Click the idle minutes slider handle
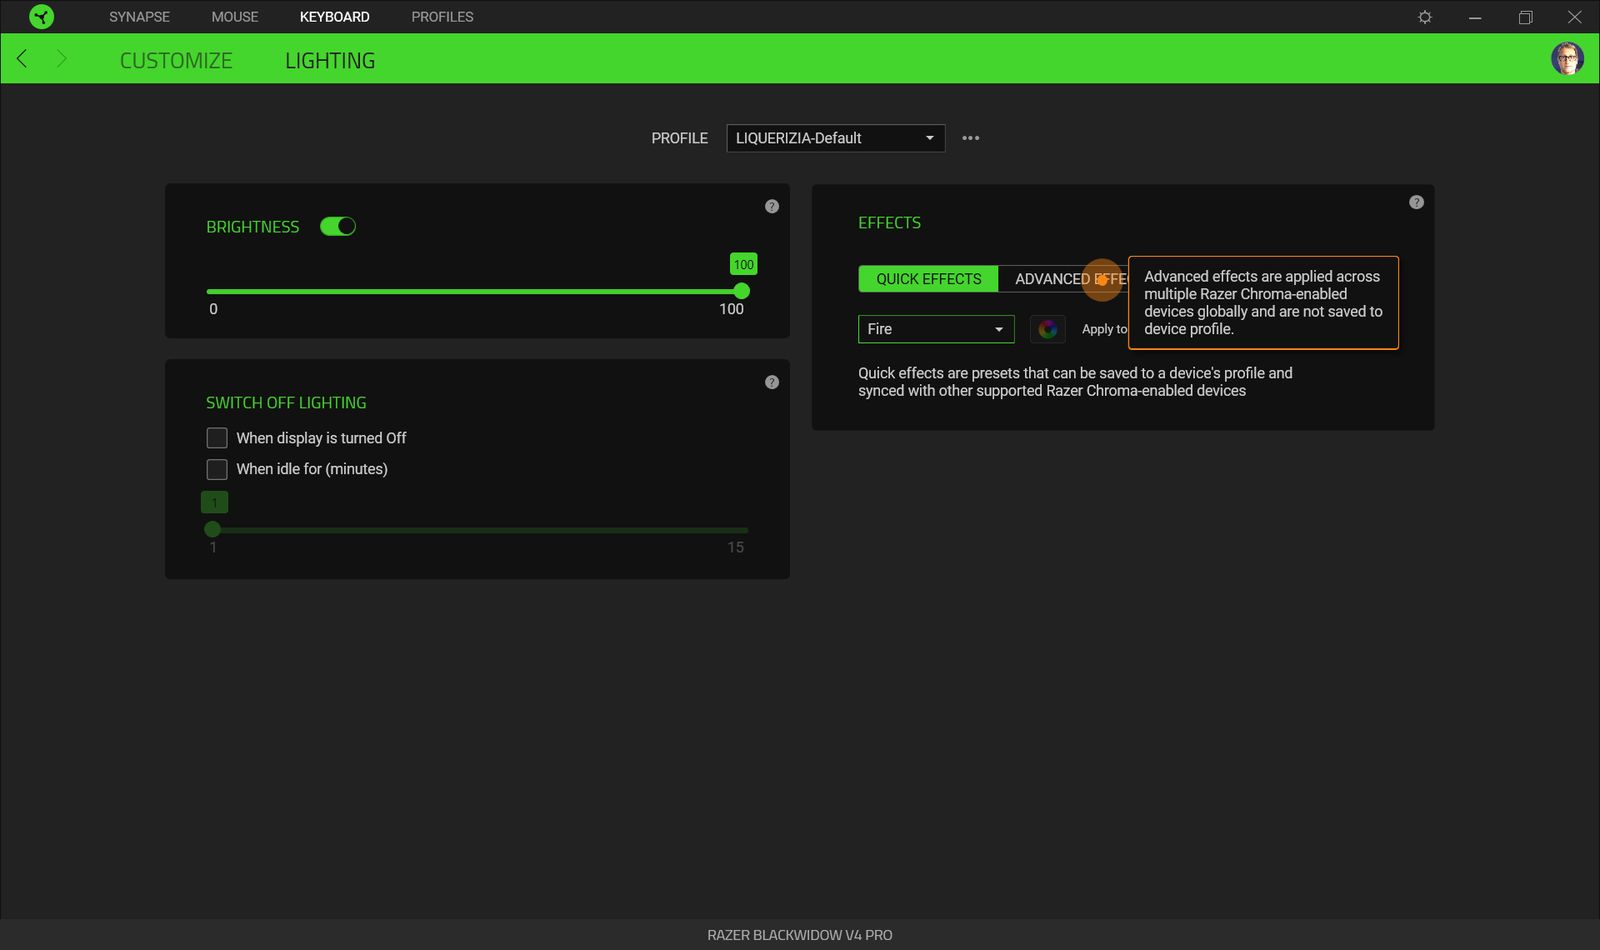The width and height of the screenshot is (1600, 950). pyautogui.click(x=212, y=529)
